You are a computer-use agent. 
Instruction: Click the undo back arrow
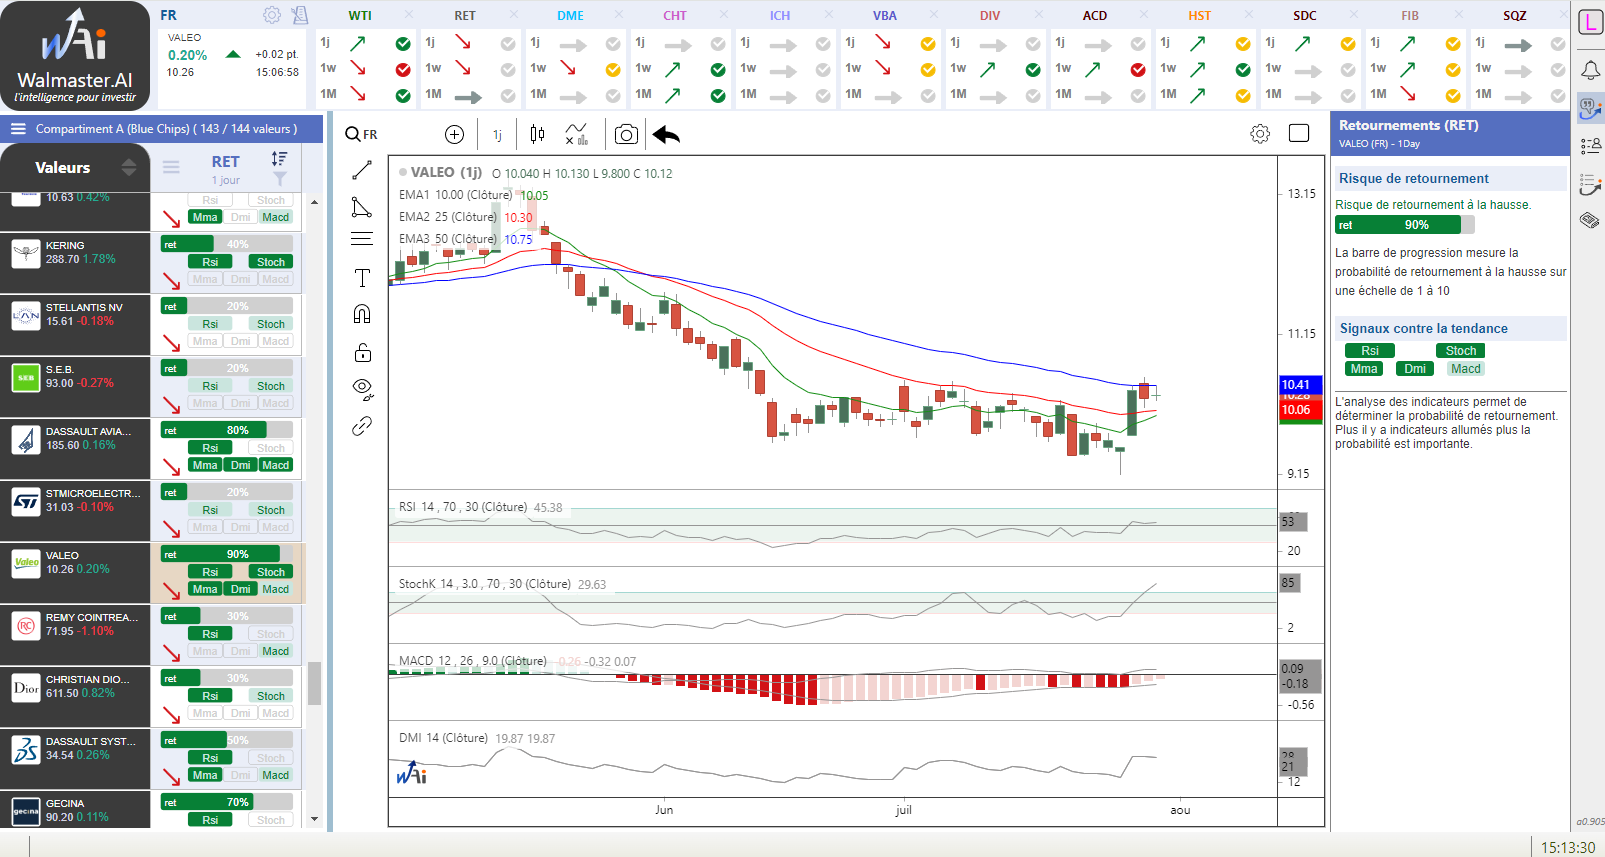666,135
